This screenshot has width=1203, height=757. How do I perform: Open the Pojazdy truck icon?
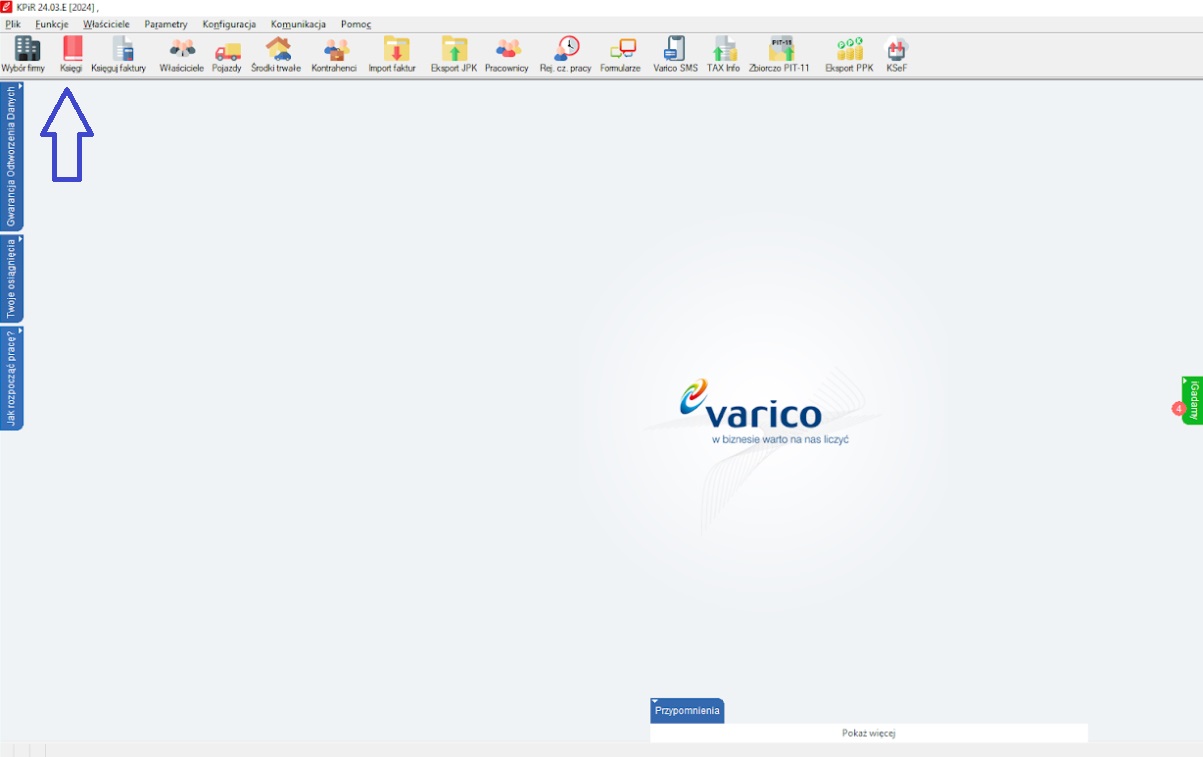click(227, 55)
